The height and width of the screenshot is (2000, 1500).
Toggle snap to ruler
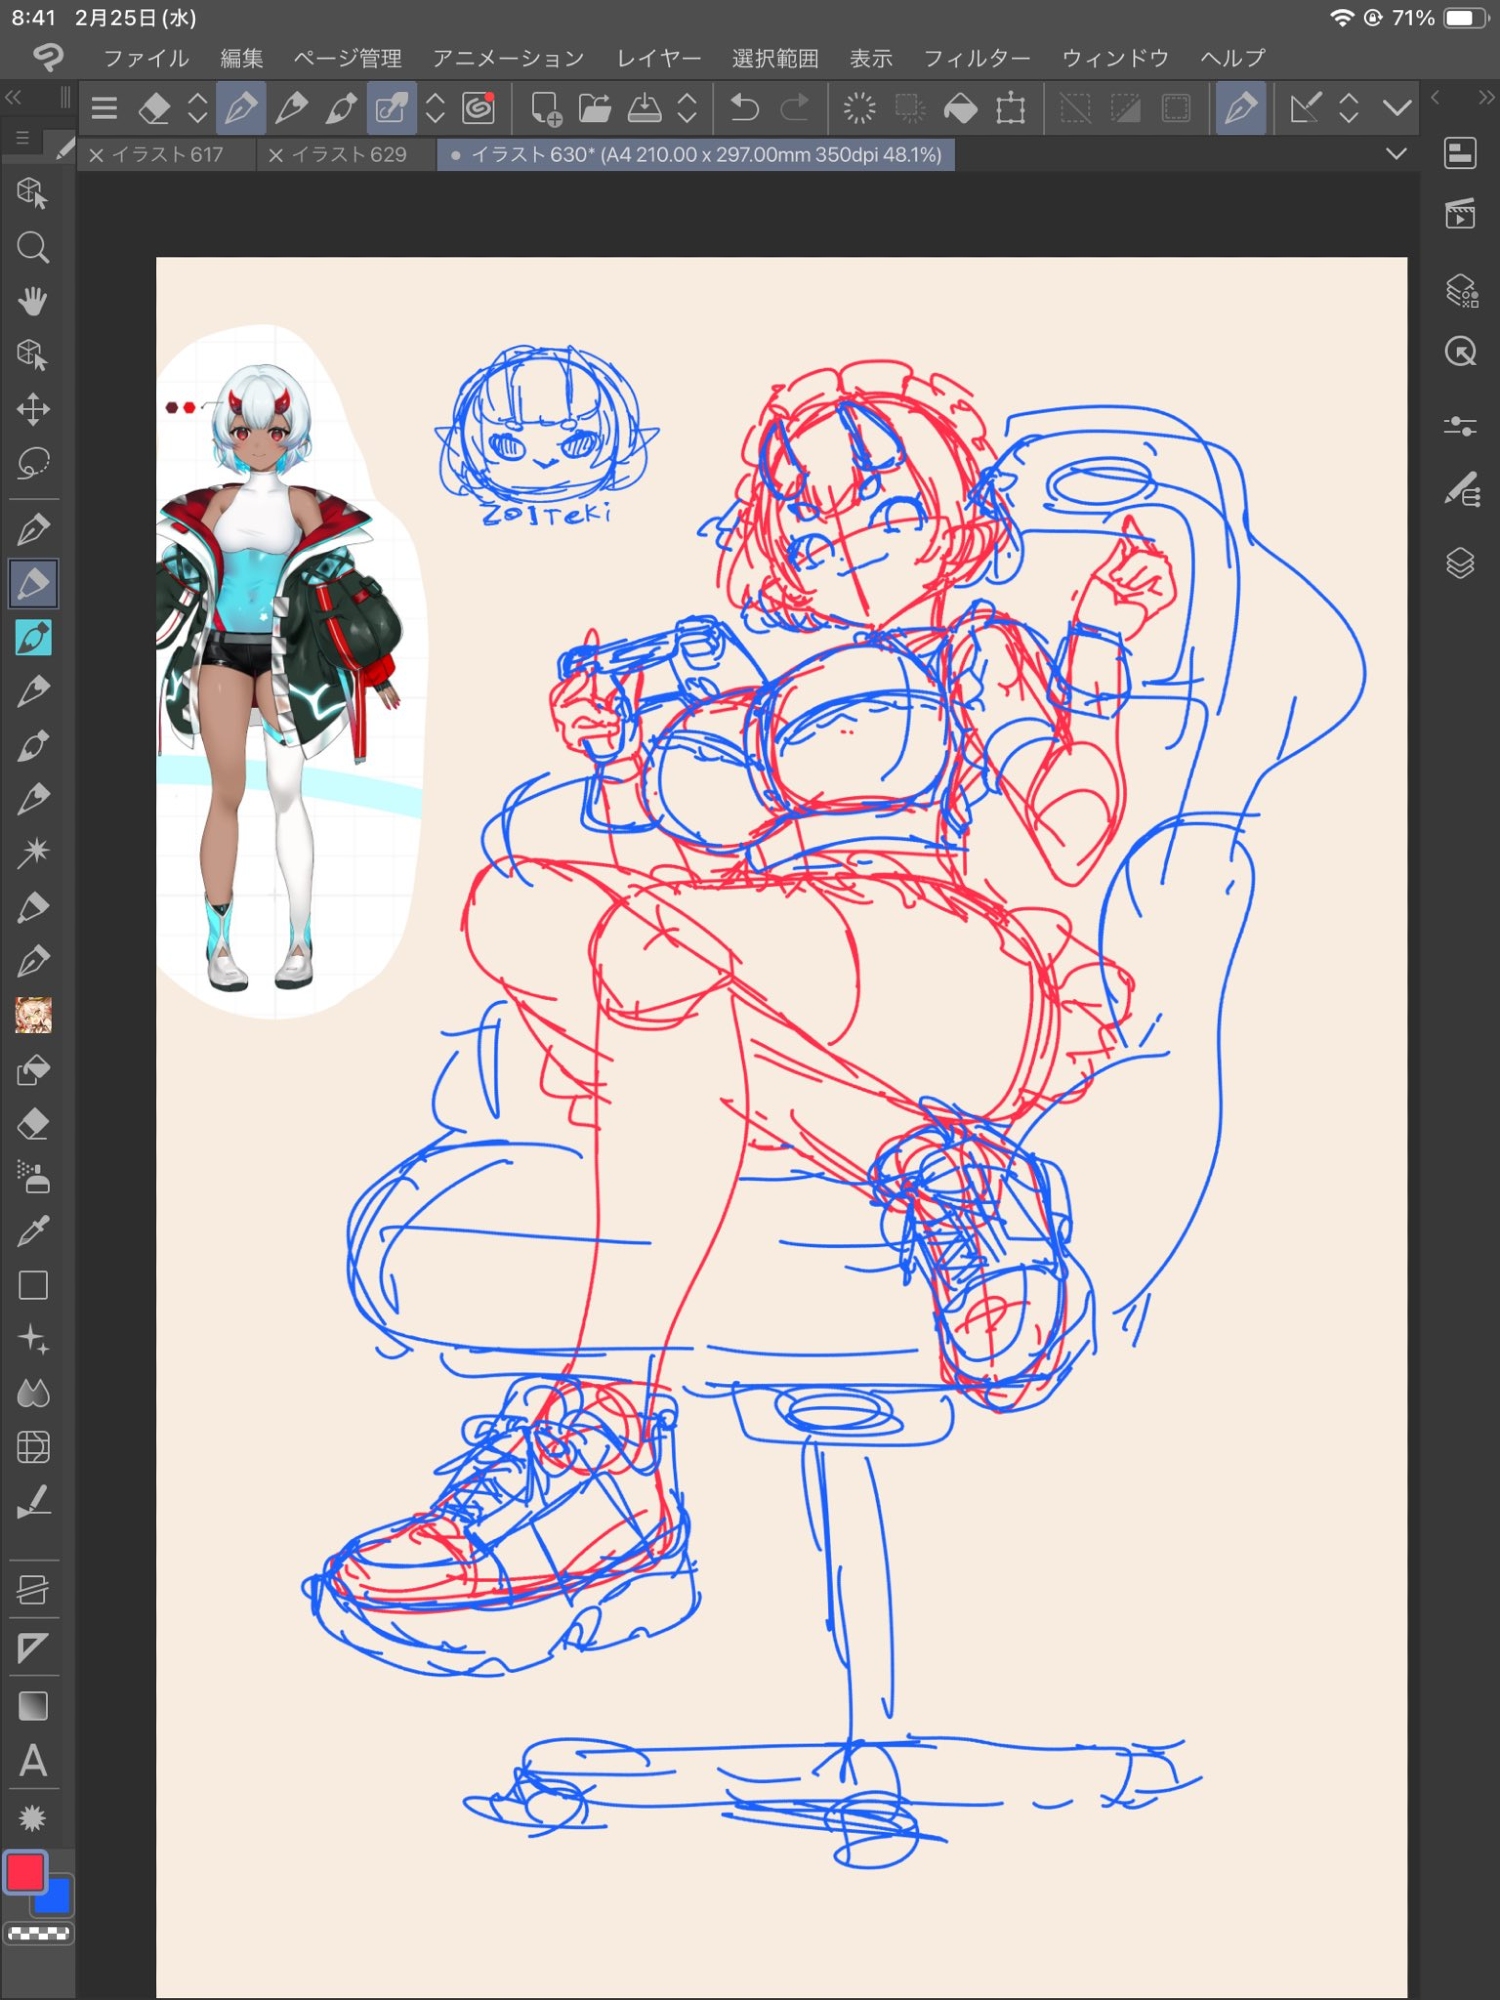coord(1075,108)
